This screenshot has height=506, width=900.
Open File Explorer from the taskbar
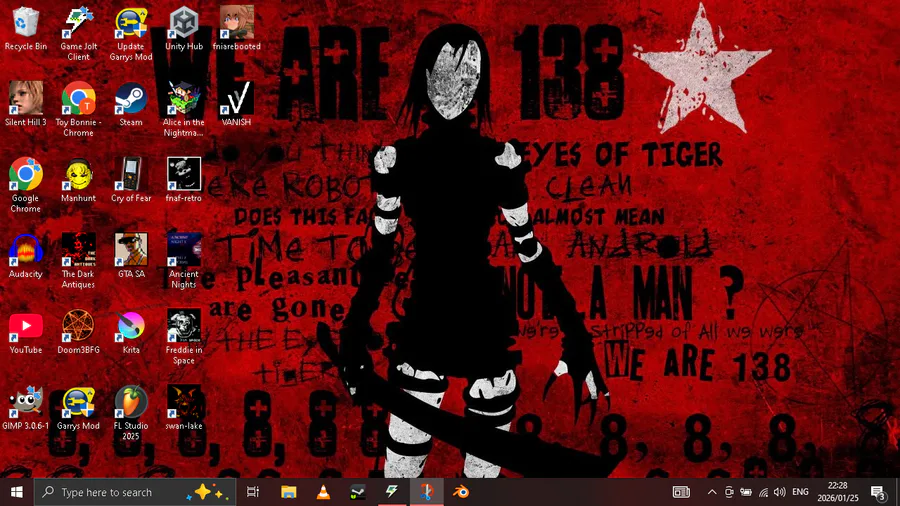[288, 492]
